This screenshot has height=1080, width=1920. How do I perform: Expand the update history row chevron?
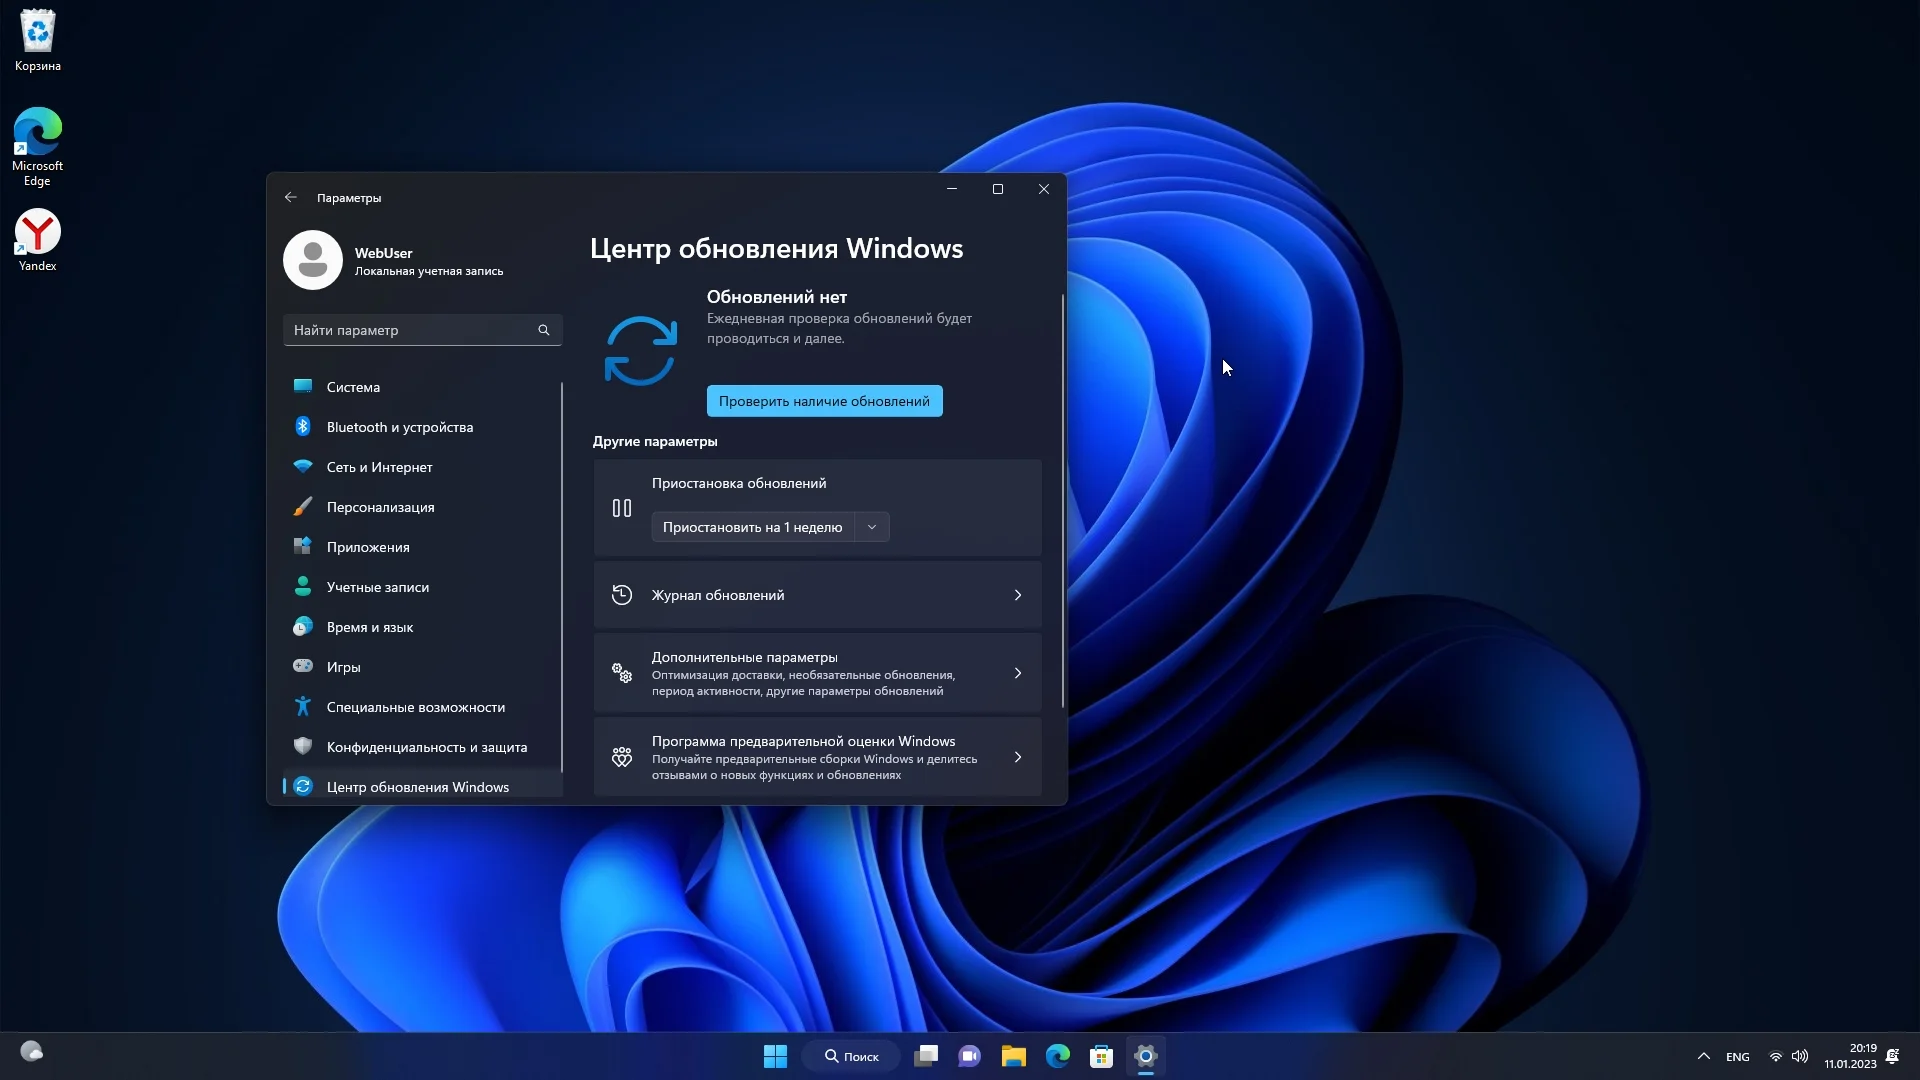[1018, 595]
